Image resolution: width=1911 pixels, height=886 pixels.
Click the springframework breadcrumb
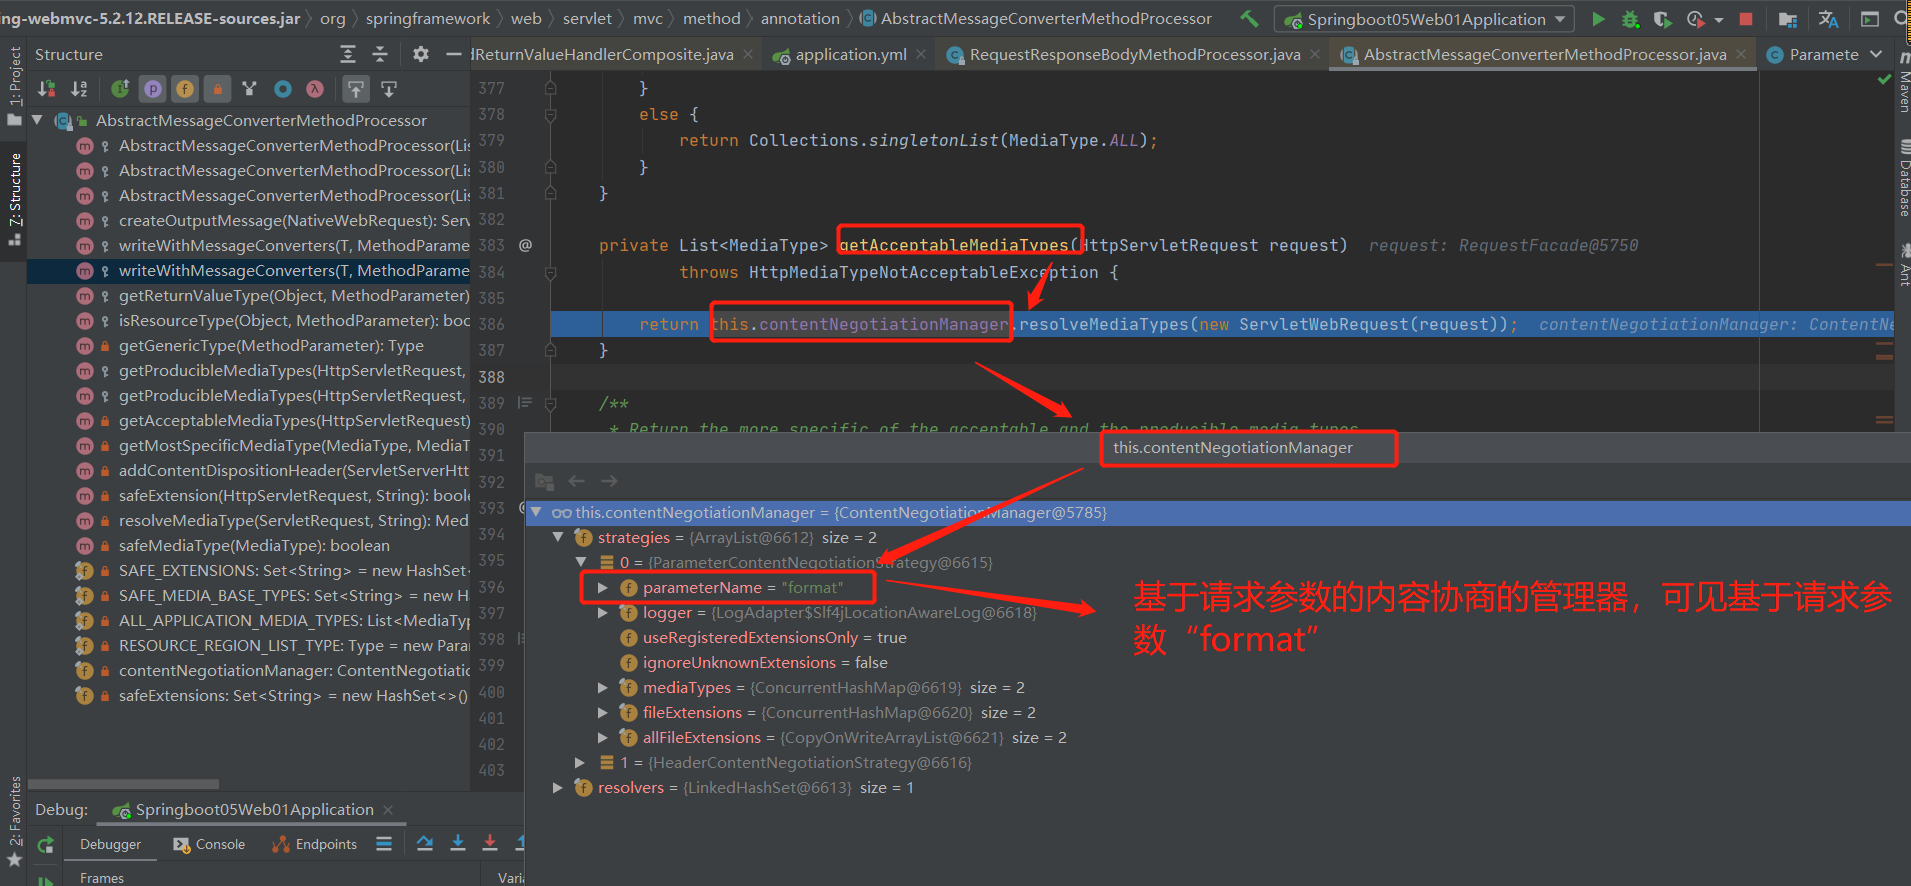click(428, 18)
